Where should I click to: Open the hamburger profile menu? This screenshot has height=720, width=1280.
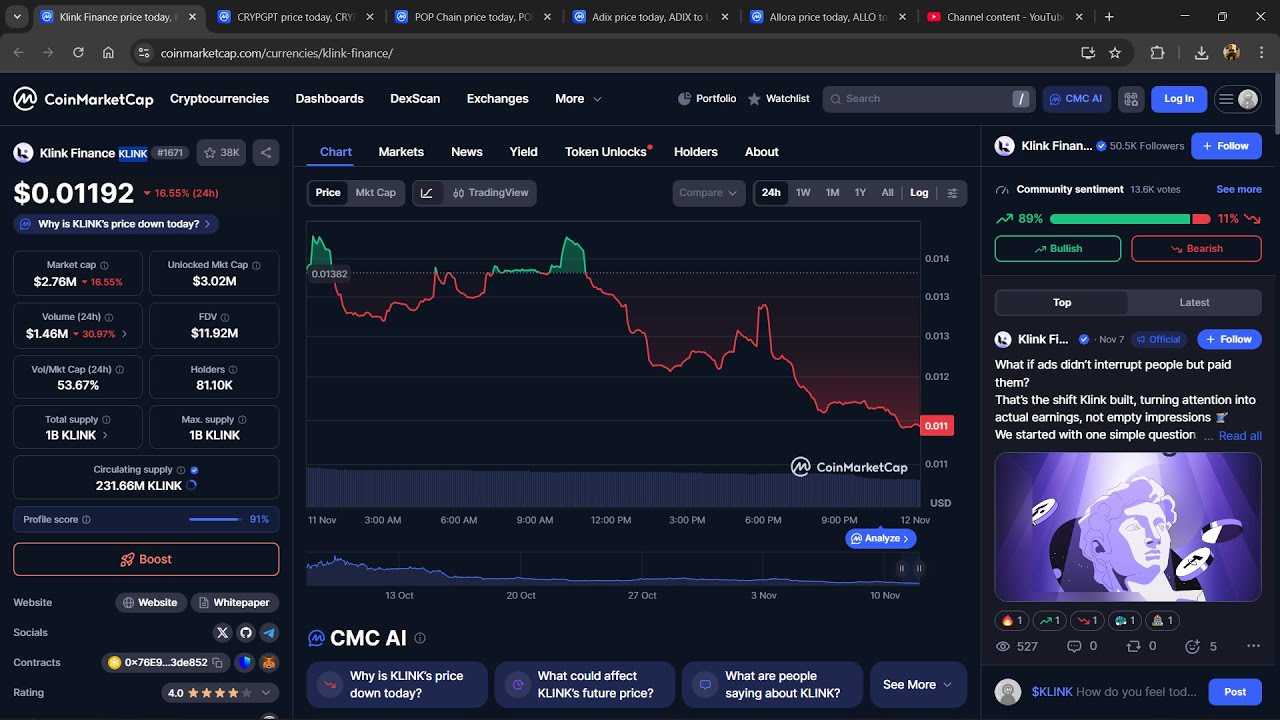[1237, 99]
